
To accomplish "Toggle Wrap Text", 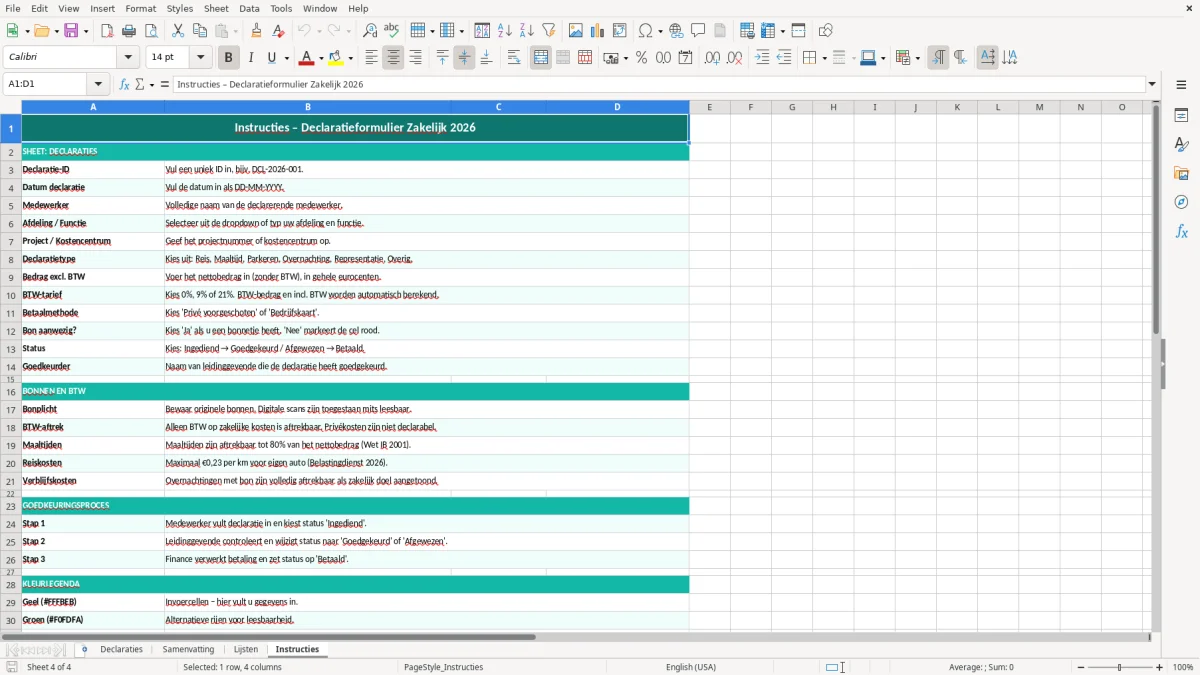I will coord(513,58).
